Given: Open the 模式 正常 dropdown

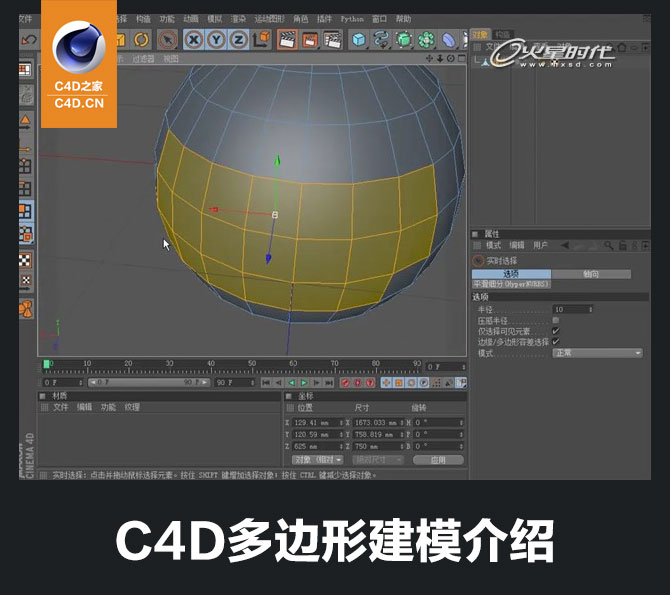Looking at the screenshot, I should (x=597, y=353).
